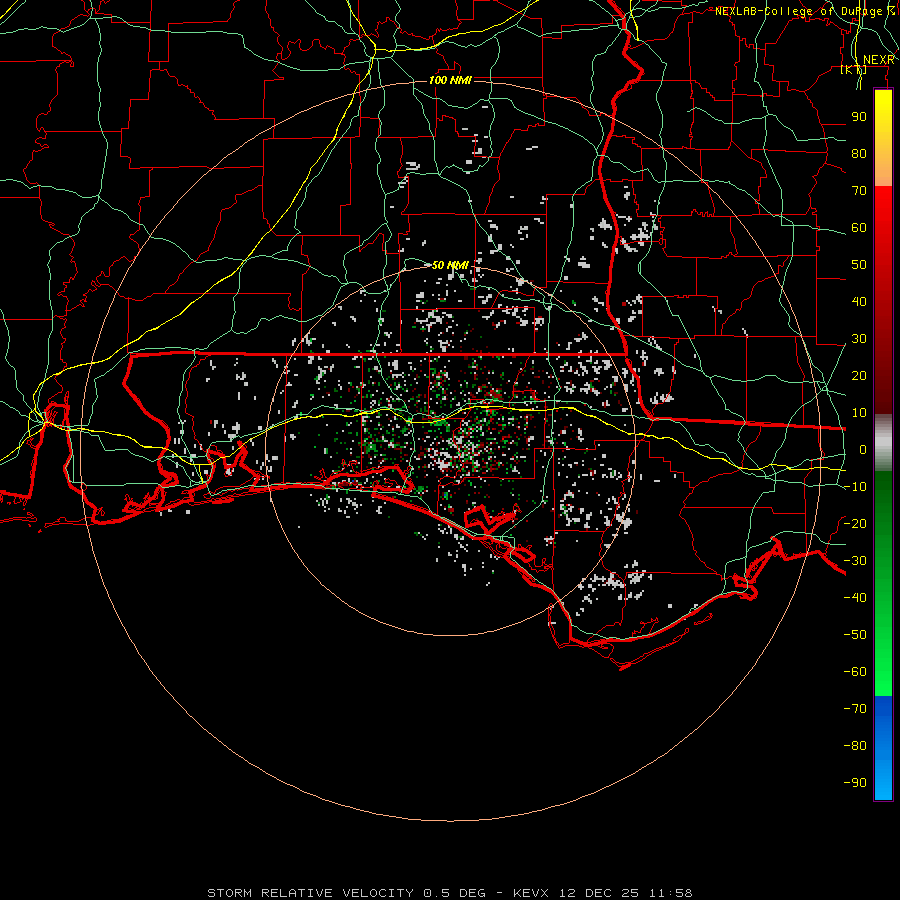Select the -70 value on velocity scale
900x900 pixels.
[x=855, y=709]
